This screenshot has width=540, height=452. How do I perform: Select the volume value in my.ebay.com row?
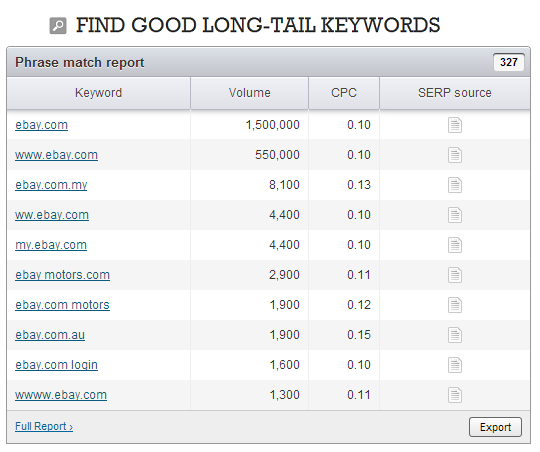click(x=284, y=245)
